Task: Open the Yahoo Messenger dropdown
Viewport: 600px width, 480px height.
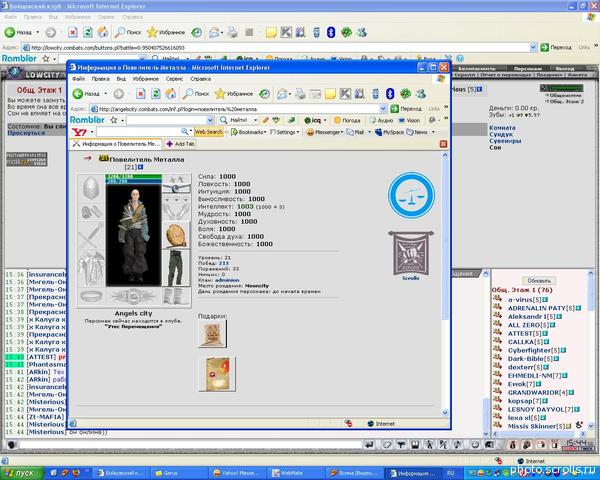Action: [x=324, y=132]
